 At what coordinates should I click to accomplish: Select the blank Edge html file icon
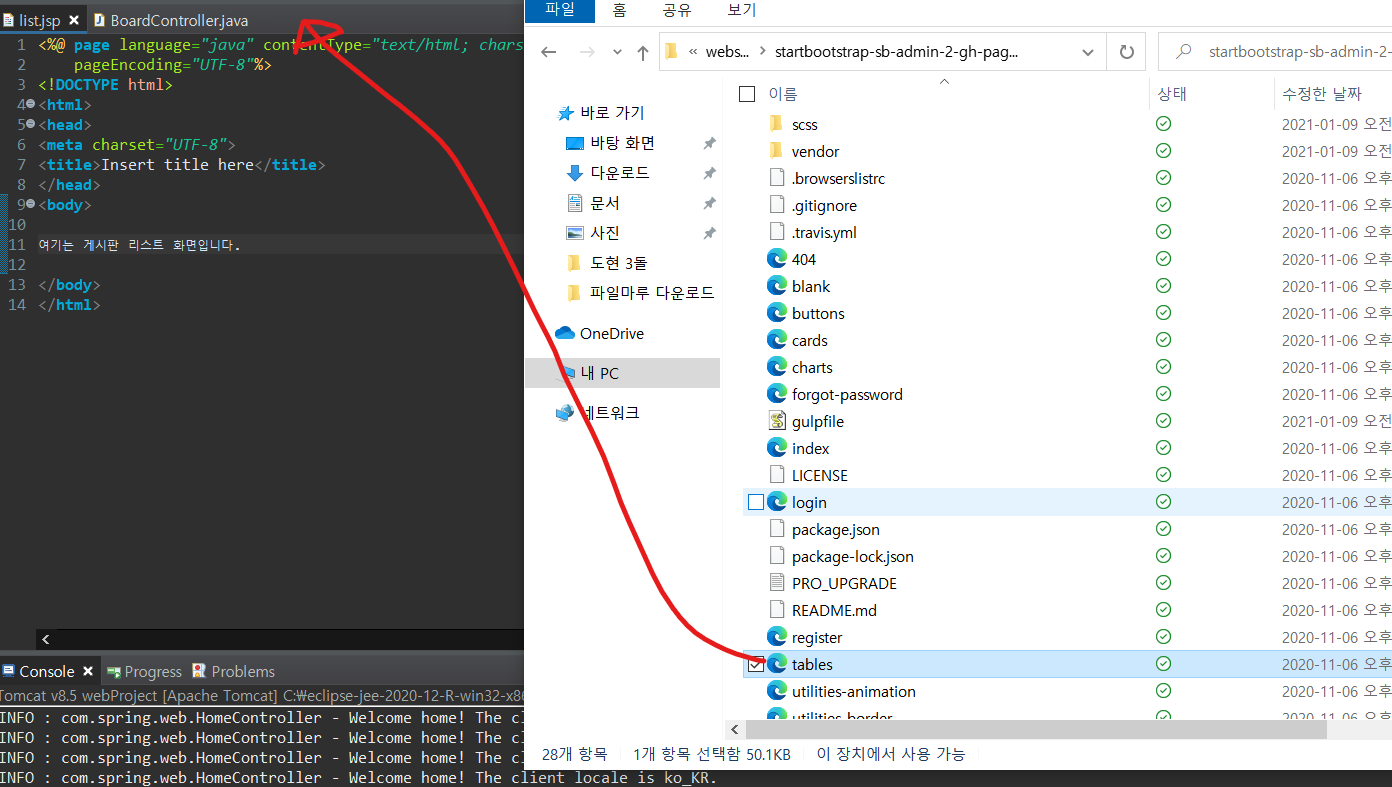[x=777, y=286]
